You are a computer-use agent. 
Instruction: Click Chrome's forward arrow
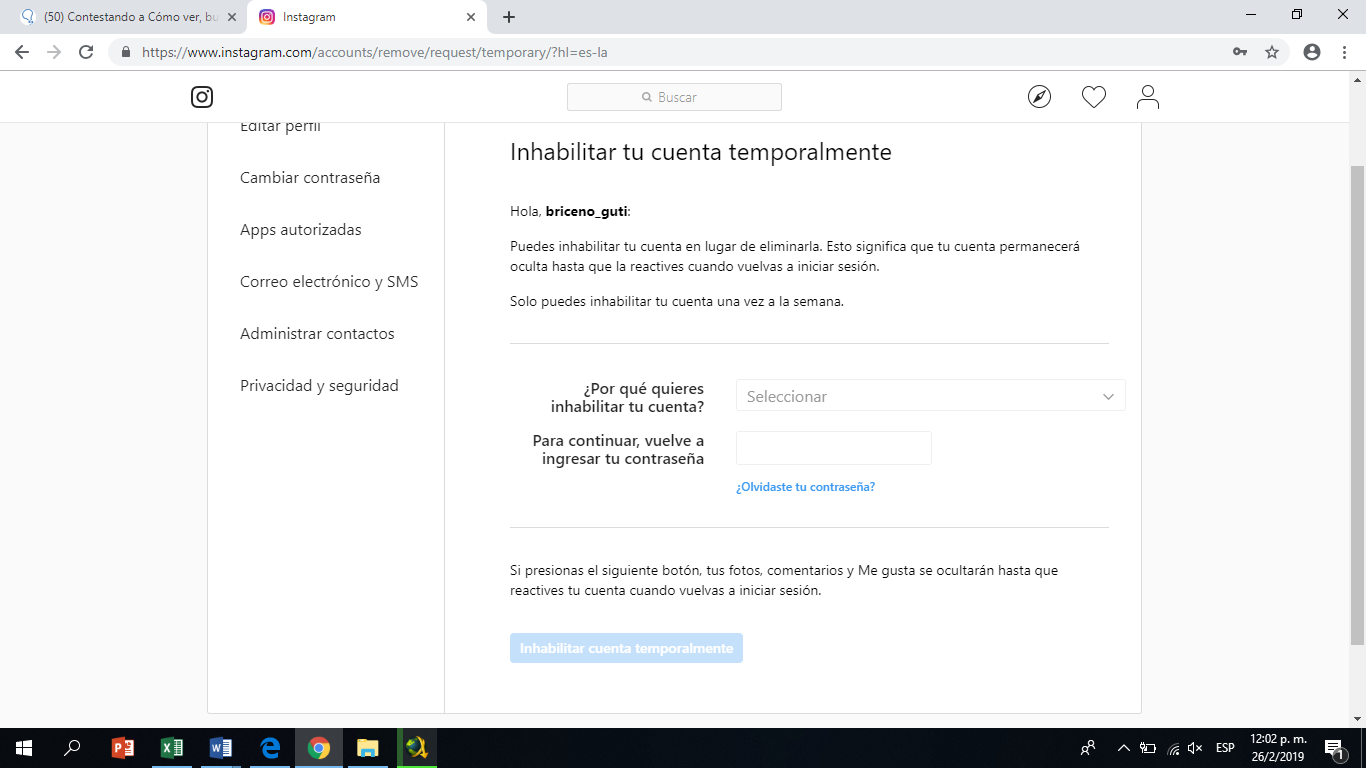click(x=54, y=52)
